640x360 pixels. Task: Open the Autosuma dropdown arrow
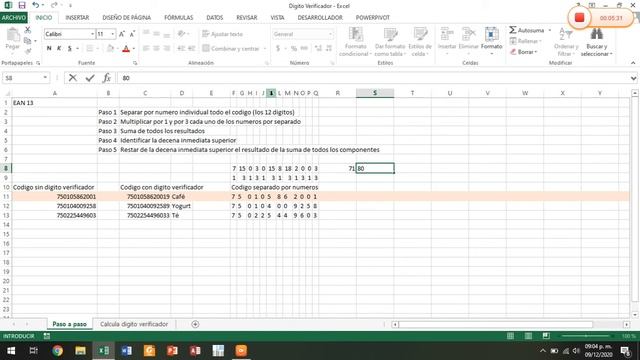(550, 30)
